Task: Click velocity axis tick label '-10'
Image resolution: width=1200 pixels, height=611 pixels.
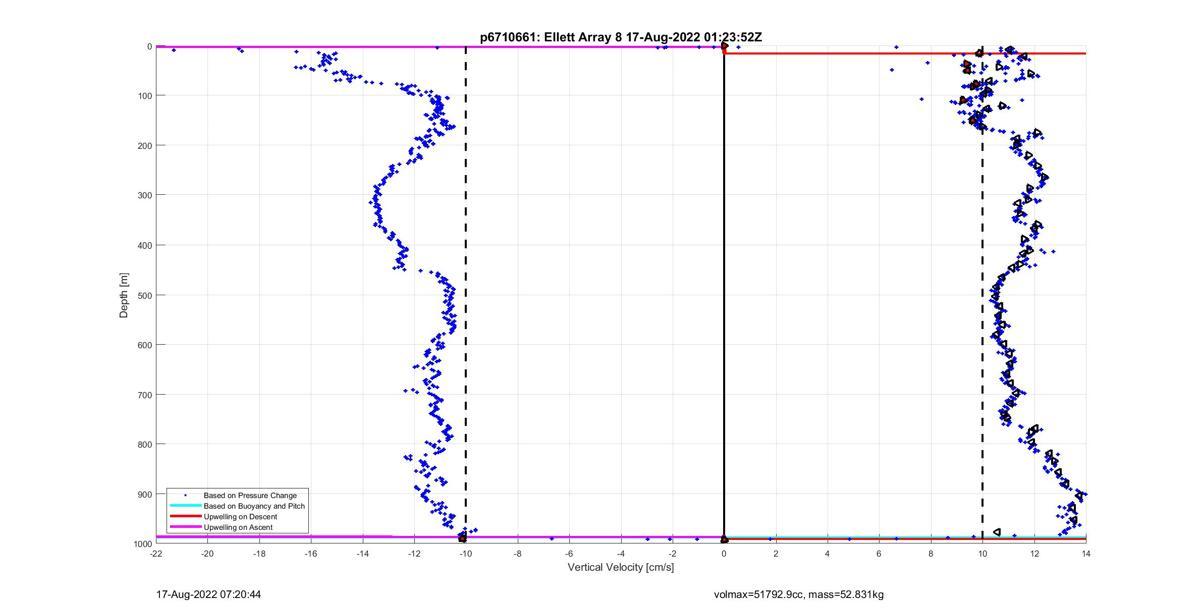Action: [466, 553]
